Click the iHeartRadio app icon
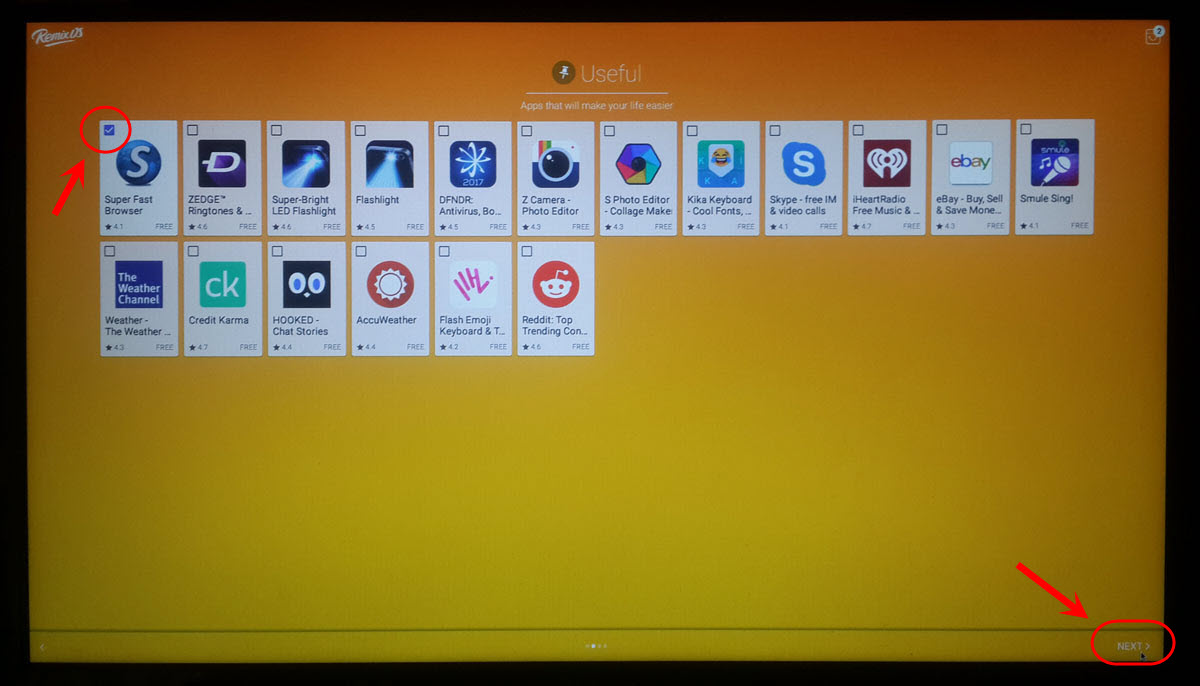This screenshot has width=1200, height=686. tap(887, 164)
